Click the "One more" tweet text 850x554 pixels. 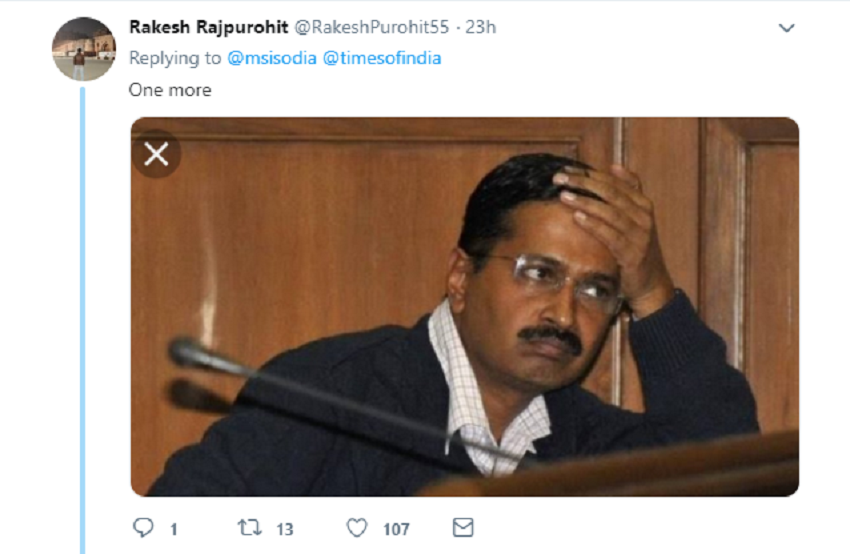170,90
